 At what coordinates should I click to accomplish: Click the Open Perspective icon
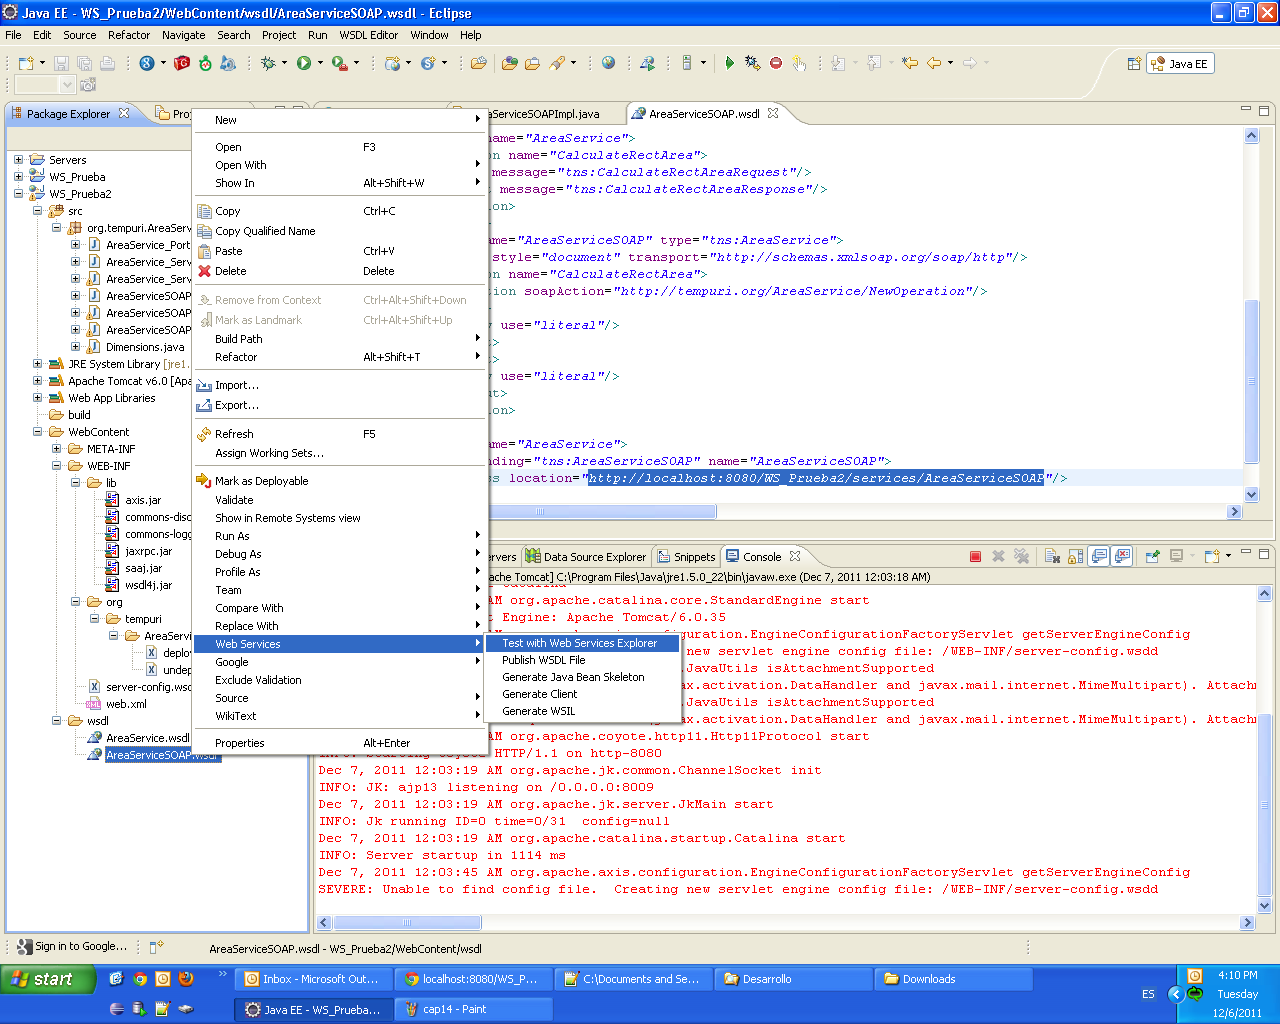[x=1134, y=64]
